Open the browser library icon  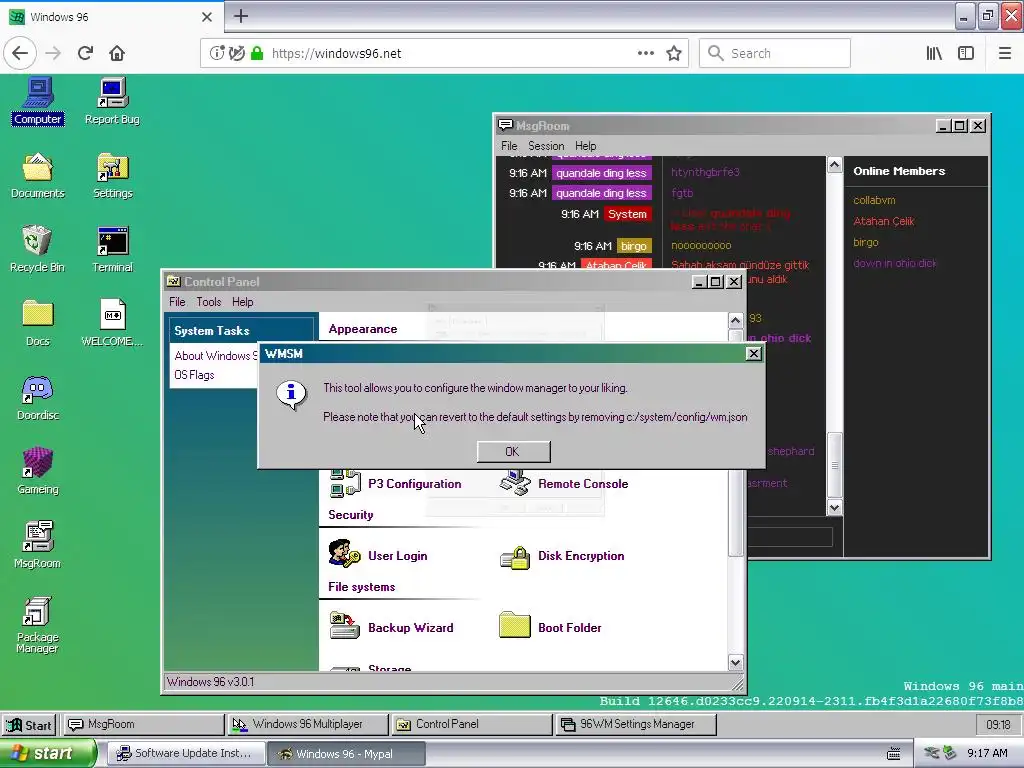934,54
